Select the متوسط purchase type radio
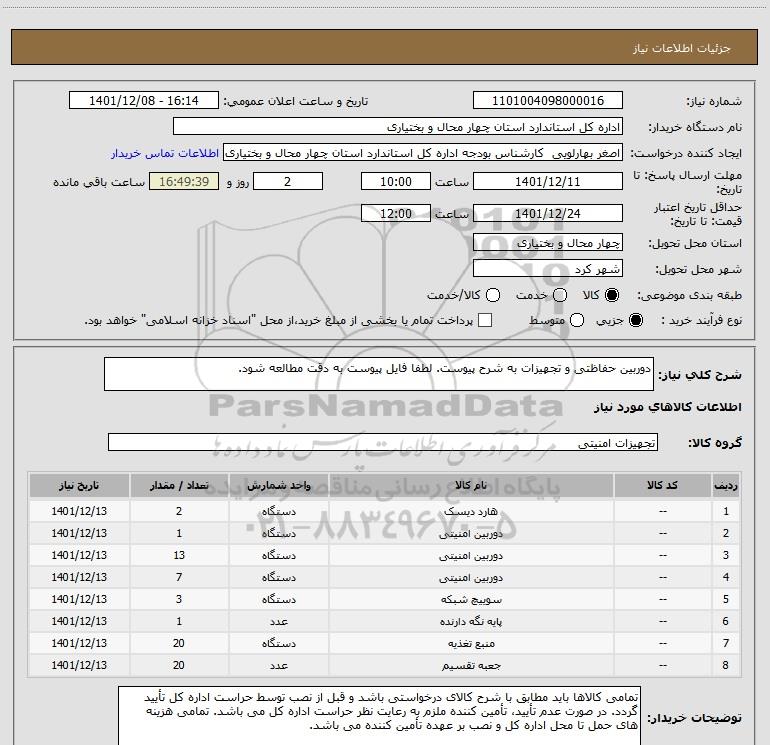 pos(577,320)
